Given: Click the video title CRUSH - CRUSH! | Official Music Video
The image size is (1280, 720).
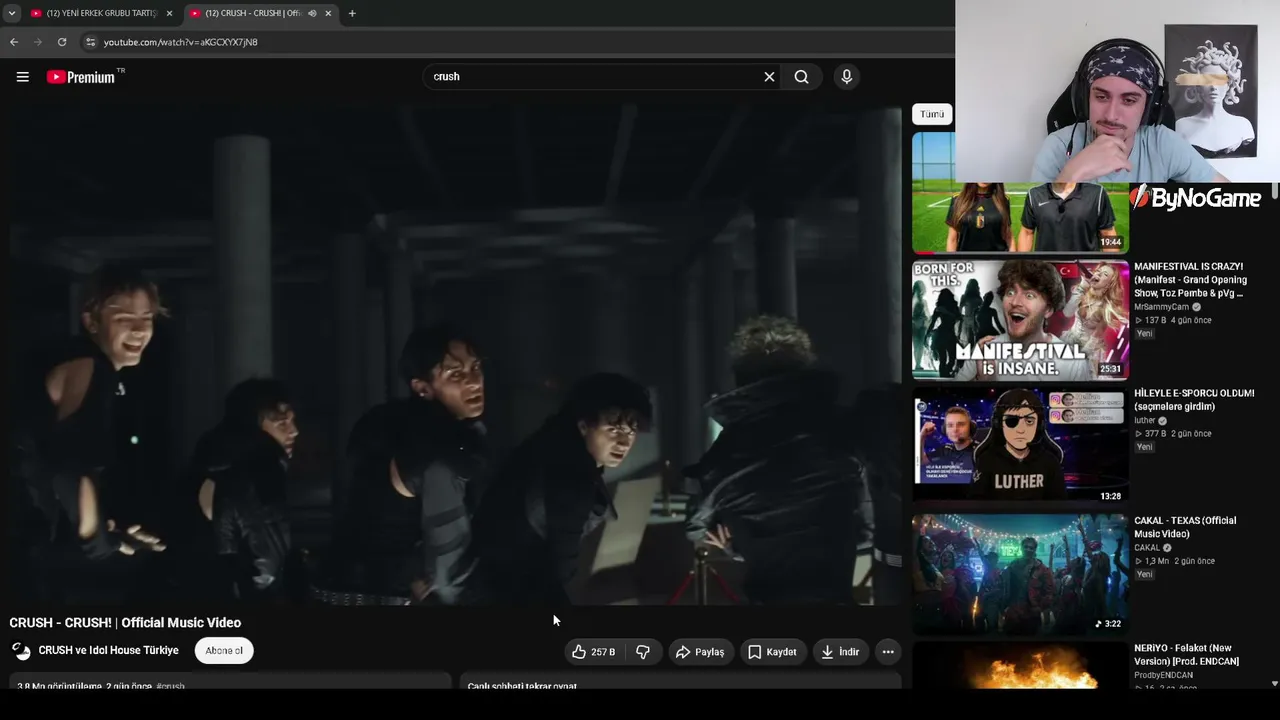Looking at the screenshot, I should click(125, 623).
